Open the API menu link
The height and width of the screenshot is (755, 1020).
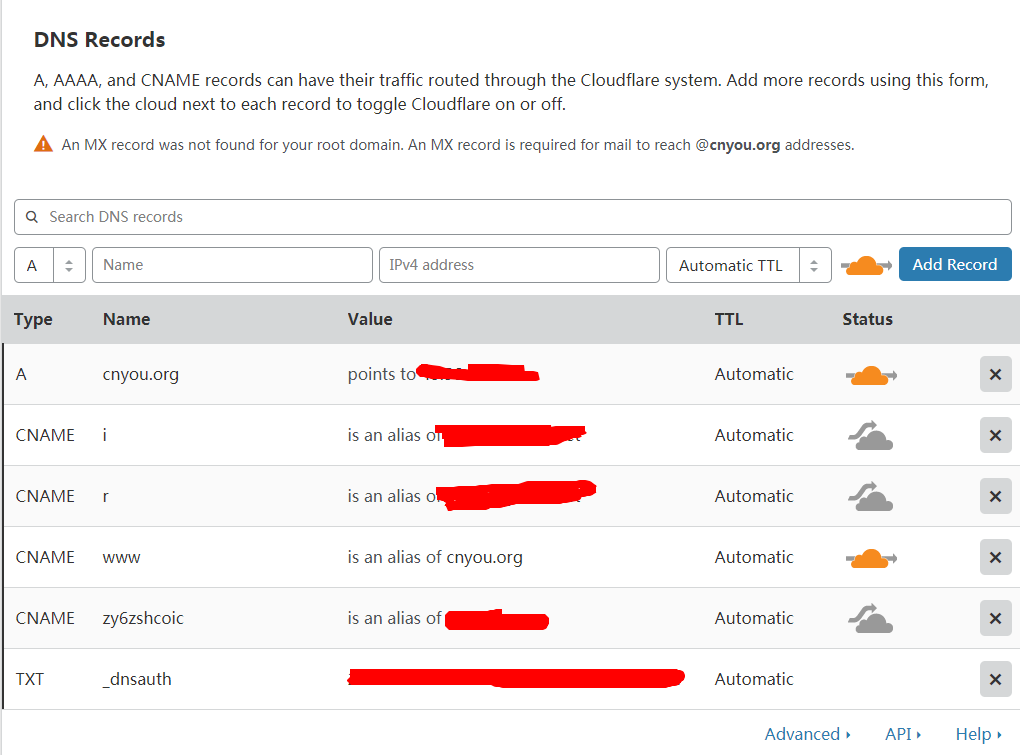903,734
